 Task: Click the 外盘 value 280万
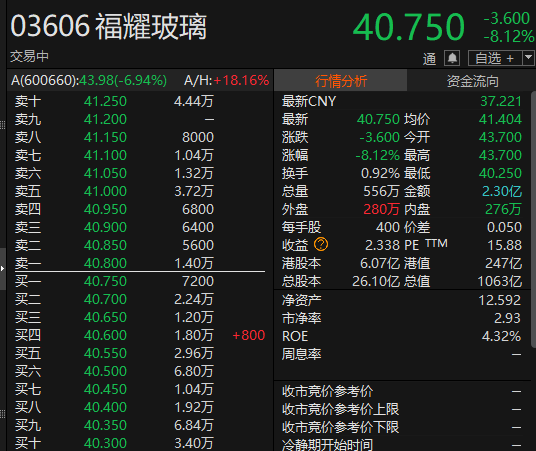click(381, 209)
